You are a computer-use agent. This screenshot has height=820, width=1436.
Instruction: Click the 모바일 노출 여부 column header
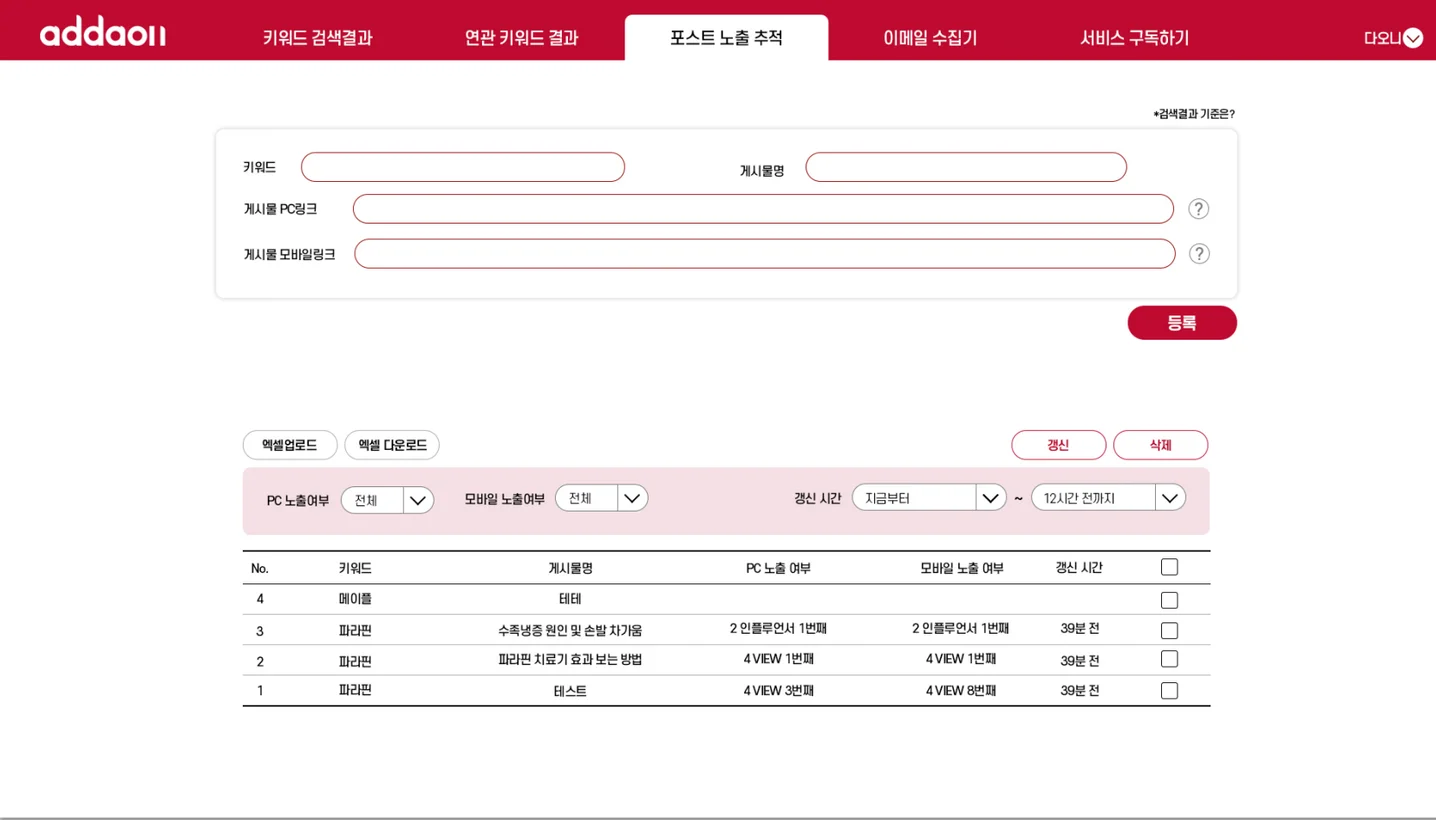tap(962, 568)
